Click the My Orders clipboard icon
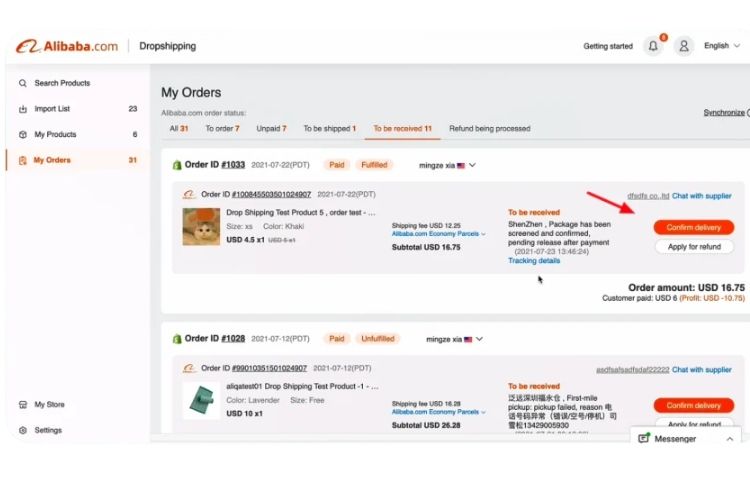Screen dimensions: 750x500 click(22, 160)
